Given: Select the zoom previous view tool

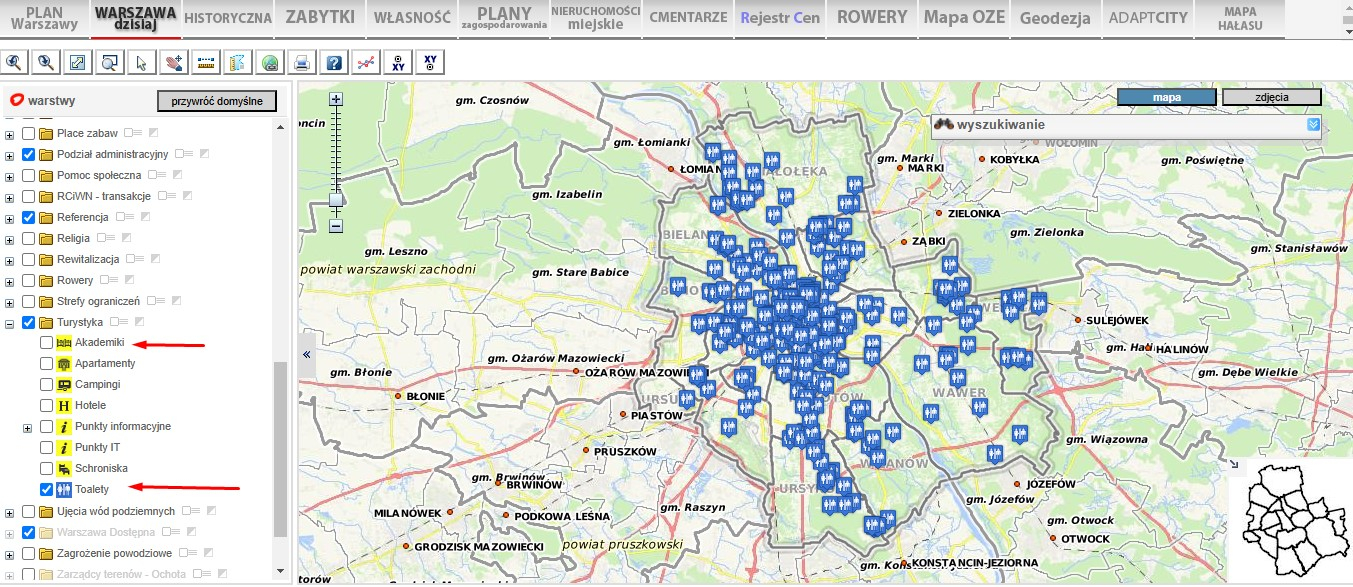Looking at the screenshot, I should point(15,62).
